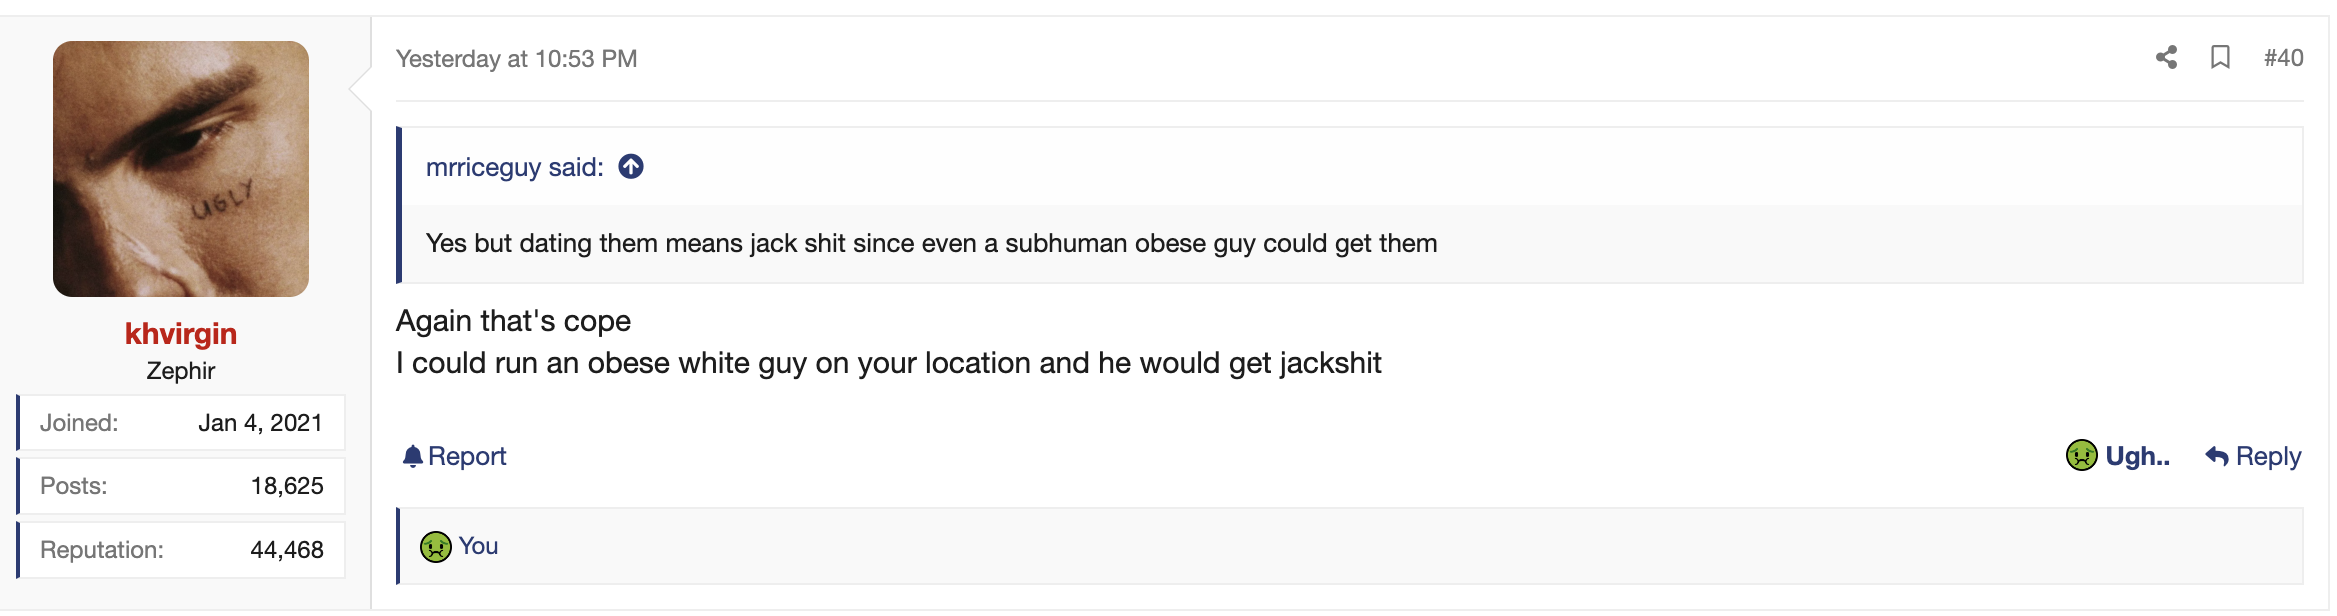This screenshot has height=616, width=2337.
Task: Visit the khvirgin username profile
Action: coord(181,333)
